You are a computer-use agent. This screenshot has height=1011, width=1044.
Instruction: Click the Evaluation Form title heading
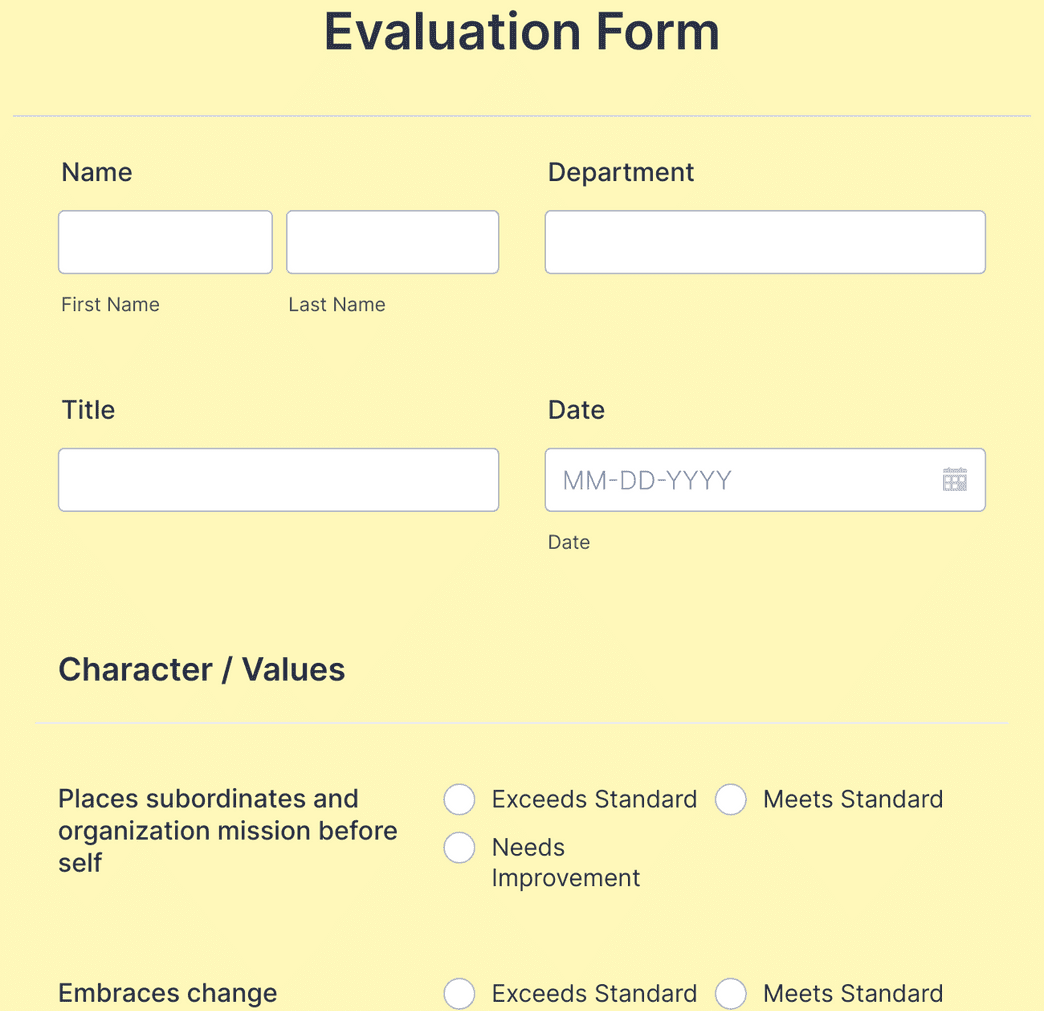tap(520, 32)
